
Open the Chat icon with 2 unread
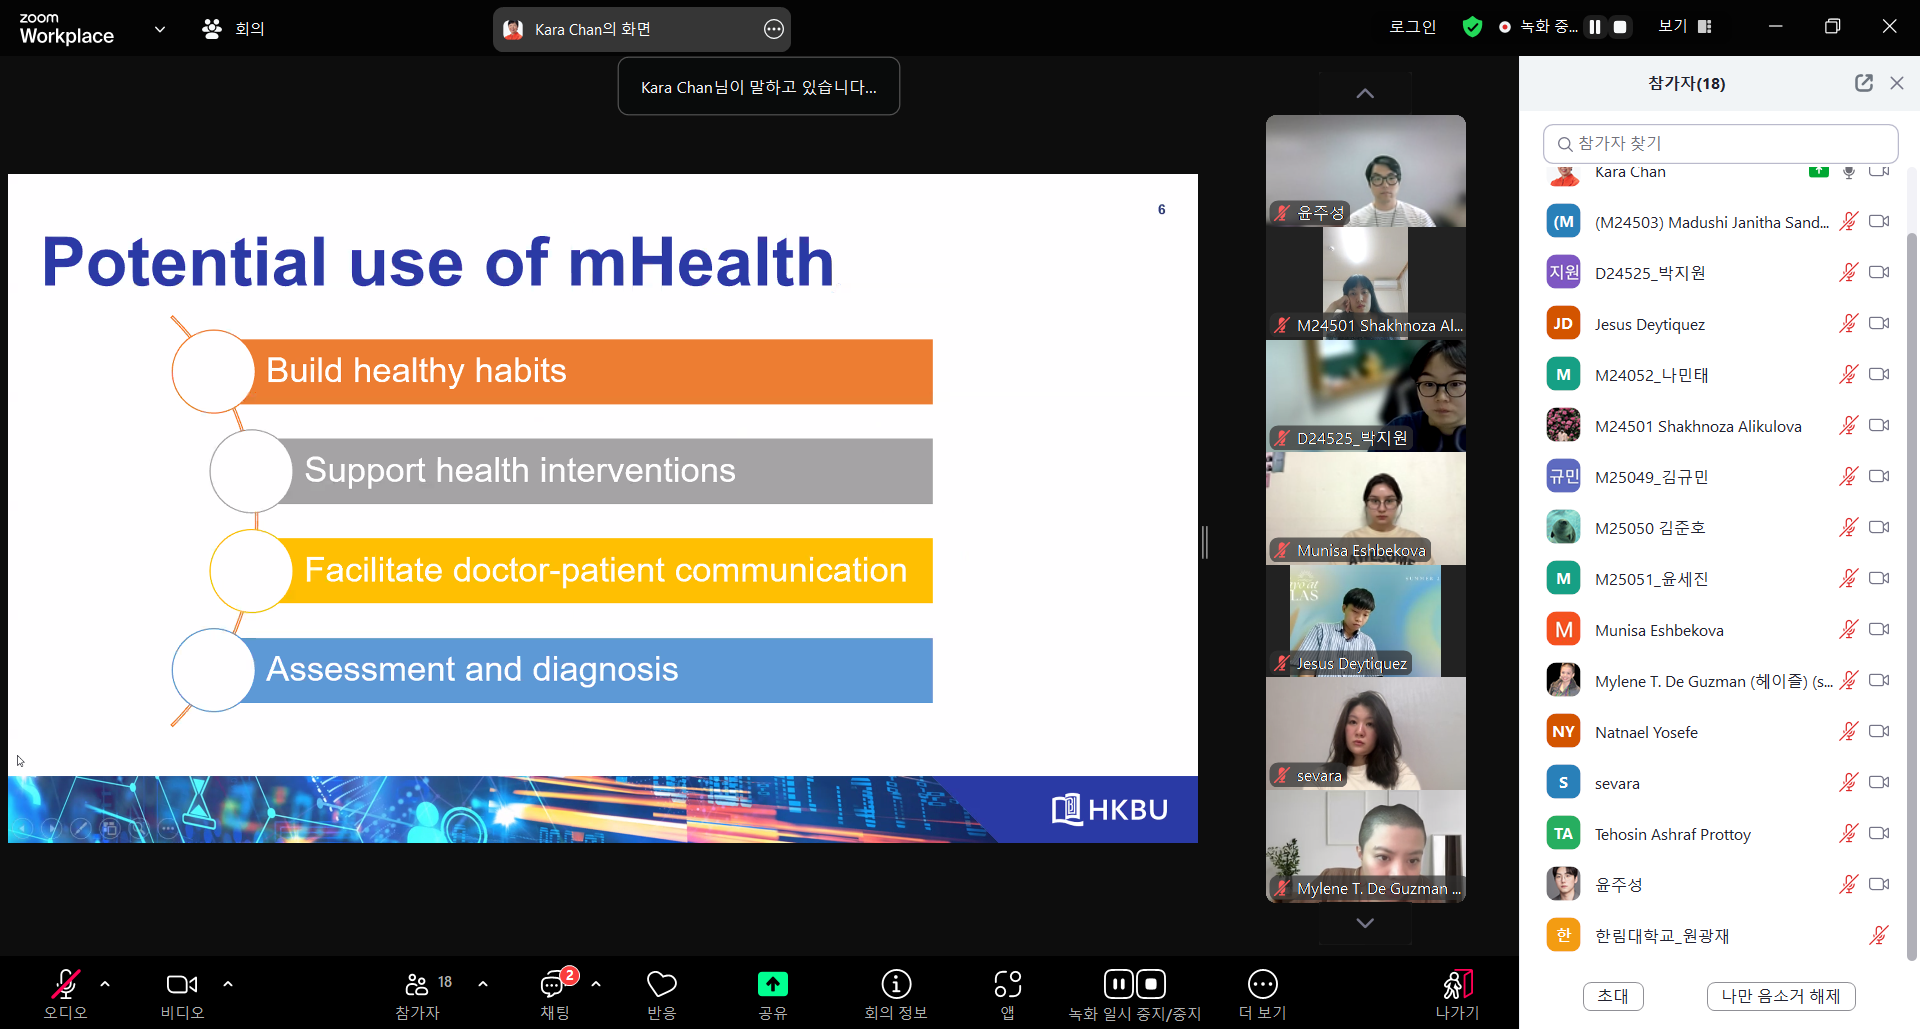tap(553, 985)
